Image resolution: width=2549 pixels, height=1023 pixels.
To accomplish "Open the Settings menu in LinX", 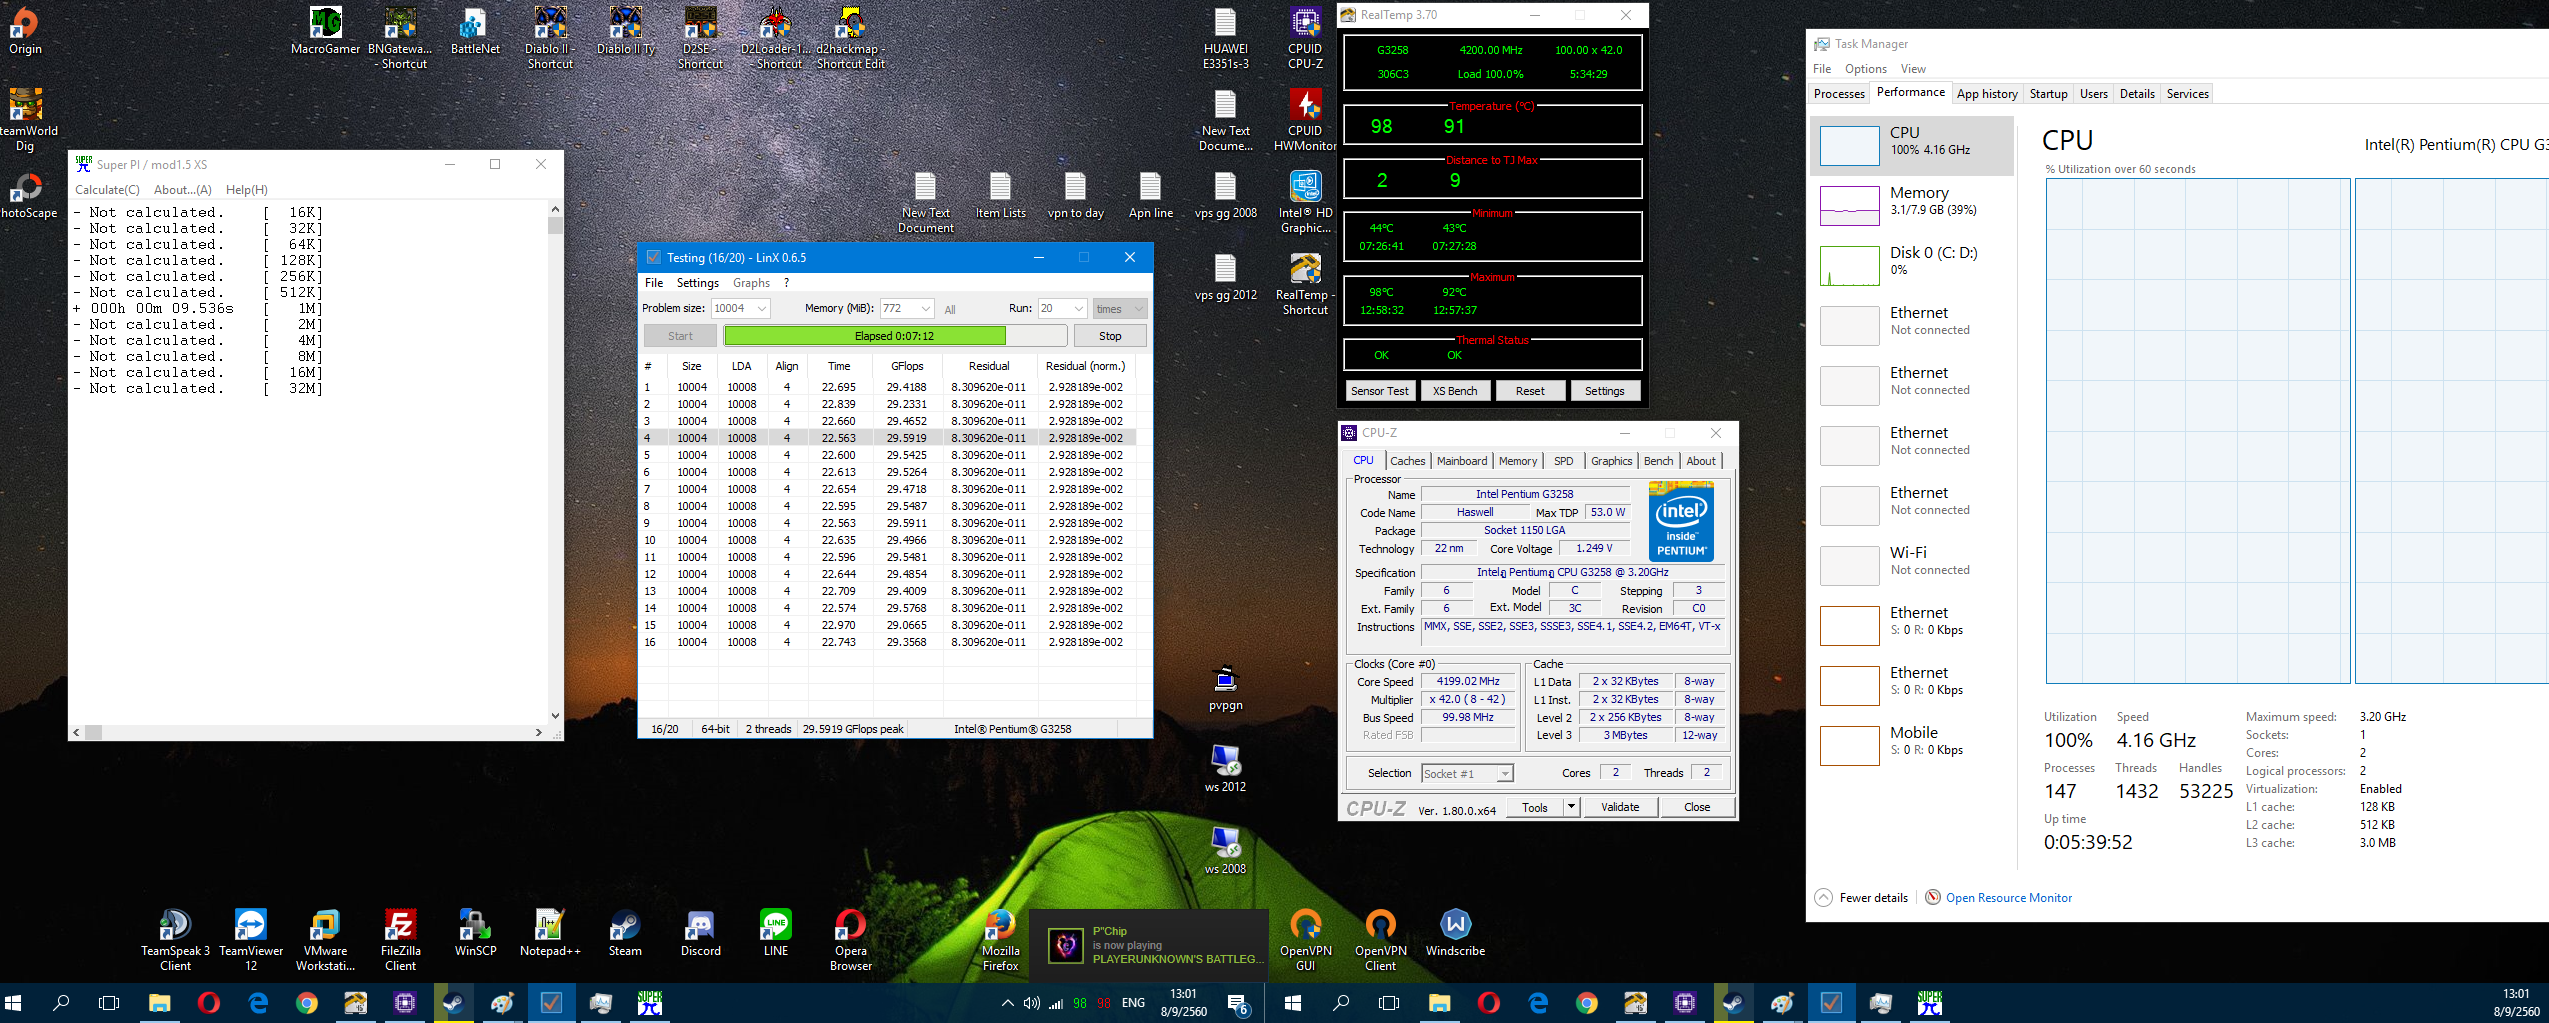I will click(697, 283).
